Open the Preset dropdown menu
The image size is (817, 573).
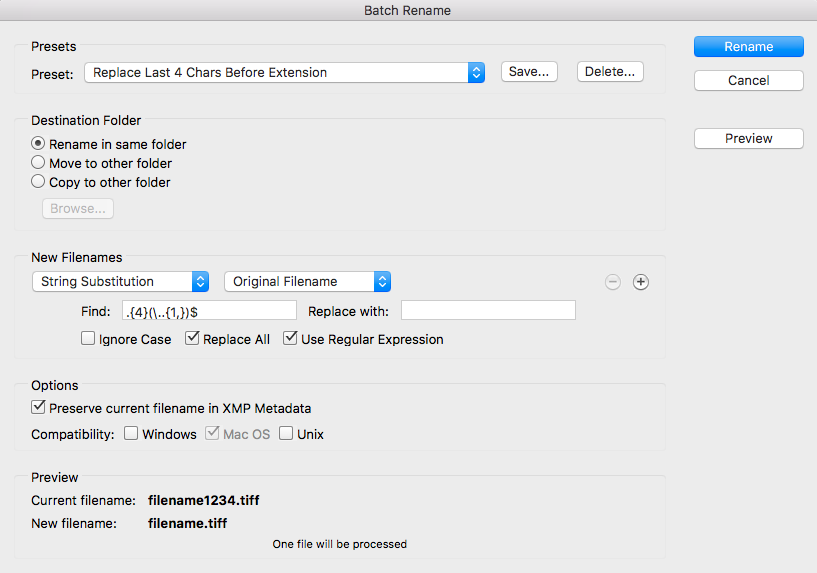tap(285, 72)
